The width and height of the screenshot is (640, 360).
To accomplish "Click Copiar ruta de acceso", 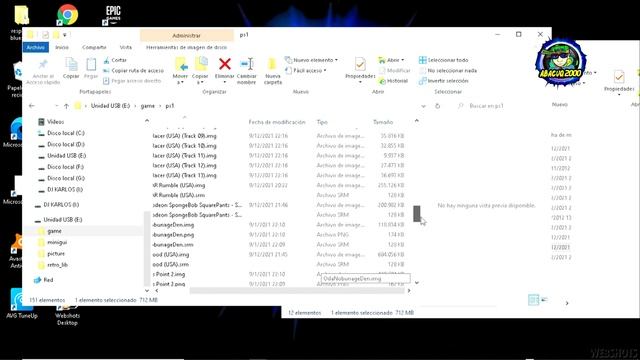I will tap(133, 71).
